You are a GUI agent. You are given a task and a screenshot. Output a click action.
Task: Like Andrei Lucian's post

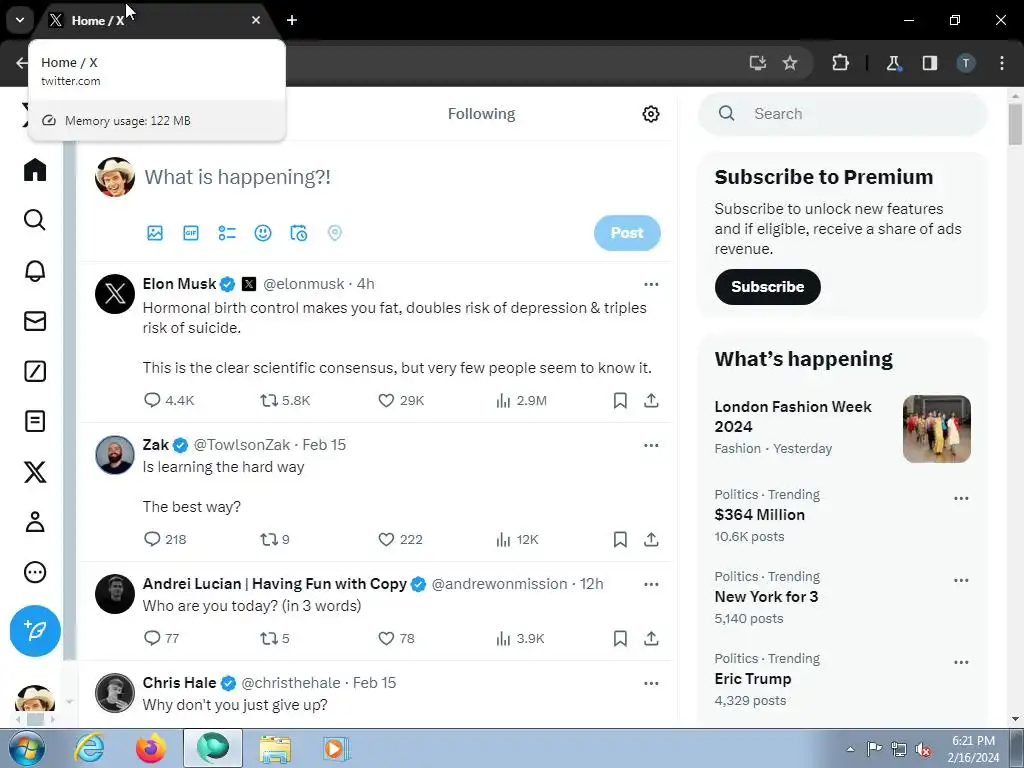pos(396,638)
